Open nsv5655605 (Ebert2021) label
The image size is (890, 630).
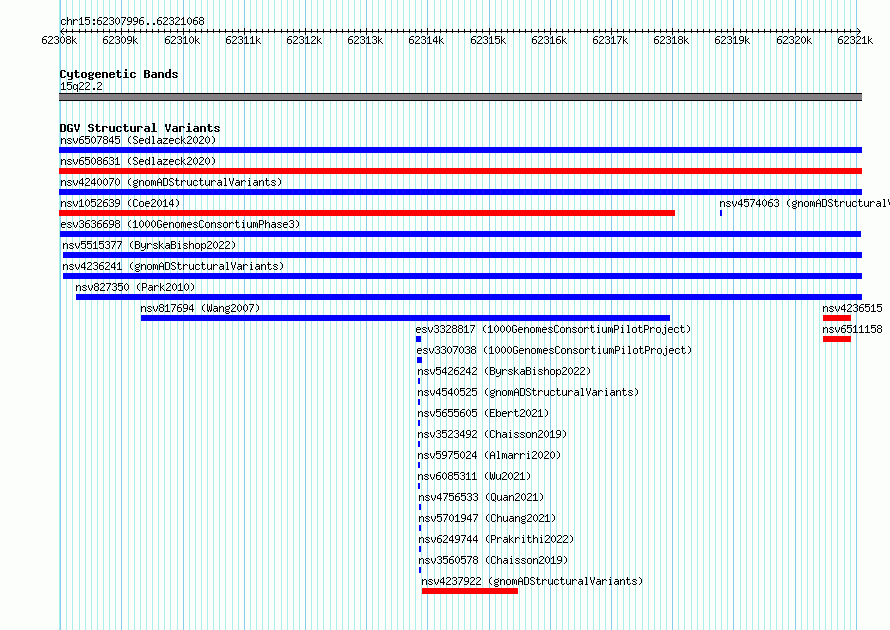point(483,413)
